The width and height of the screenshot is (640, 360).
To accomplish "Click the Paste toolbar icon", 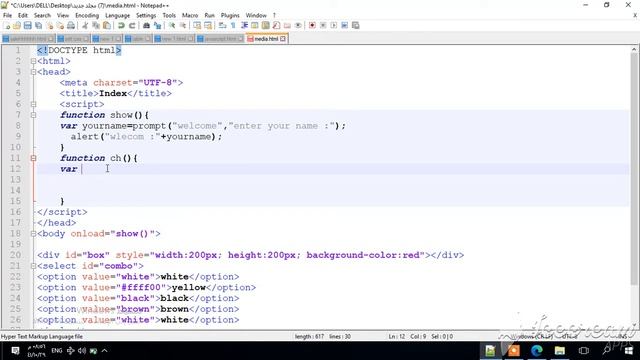I will point(107,25).
